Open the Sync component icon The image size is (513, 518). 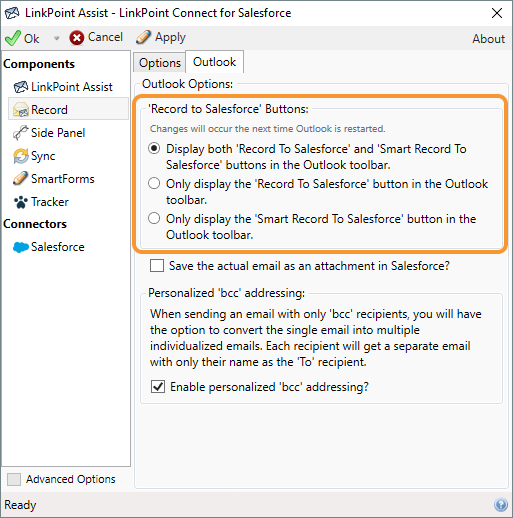(21, 156)
